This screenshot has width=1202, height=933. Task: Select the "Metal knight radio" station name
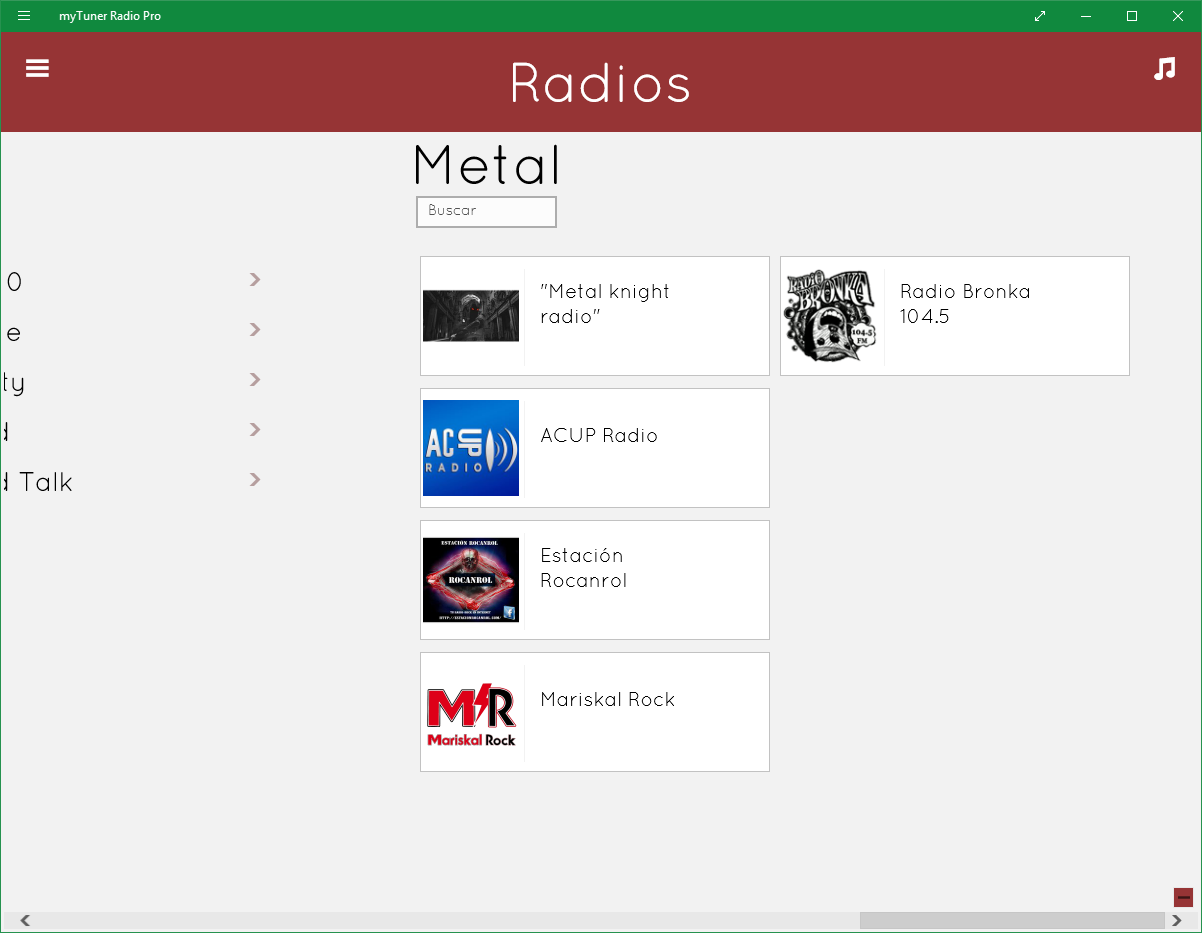coord(605,304)
